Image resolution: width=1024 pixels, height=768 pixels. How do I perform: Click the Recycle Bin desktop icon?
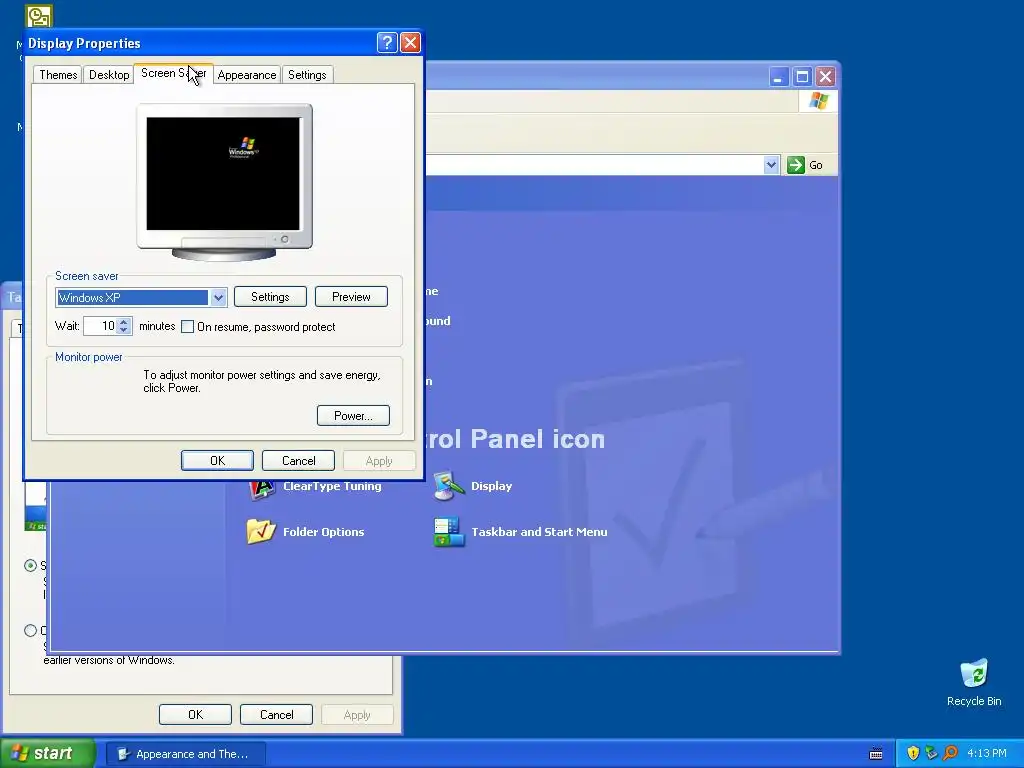click(x=974, y=682)
